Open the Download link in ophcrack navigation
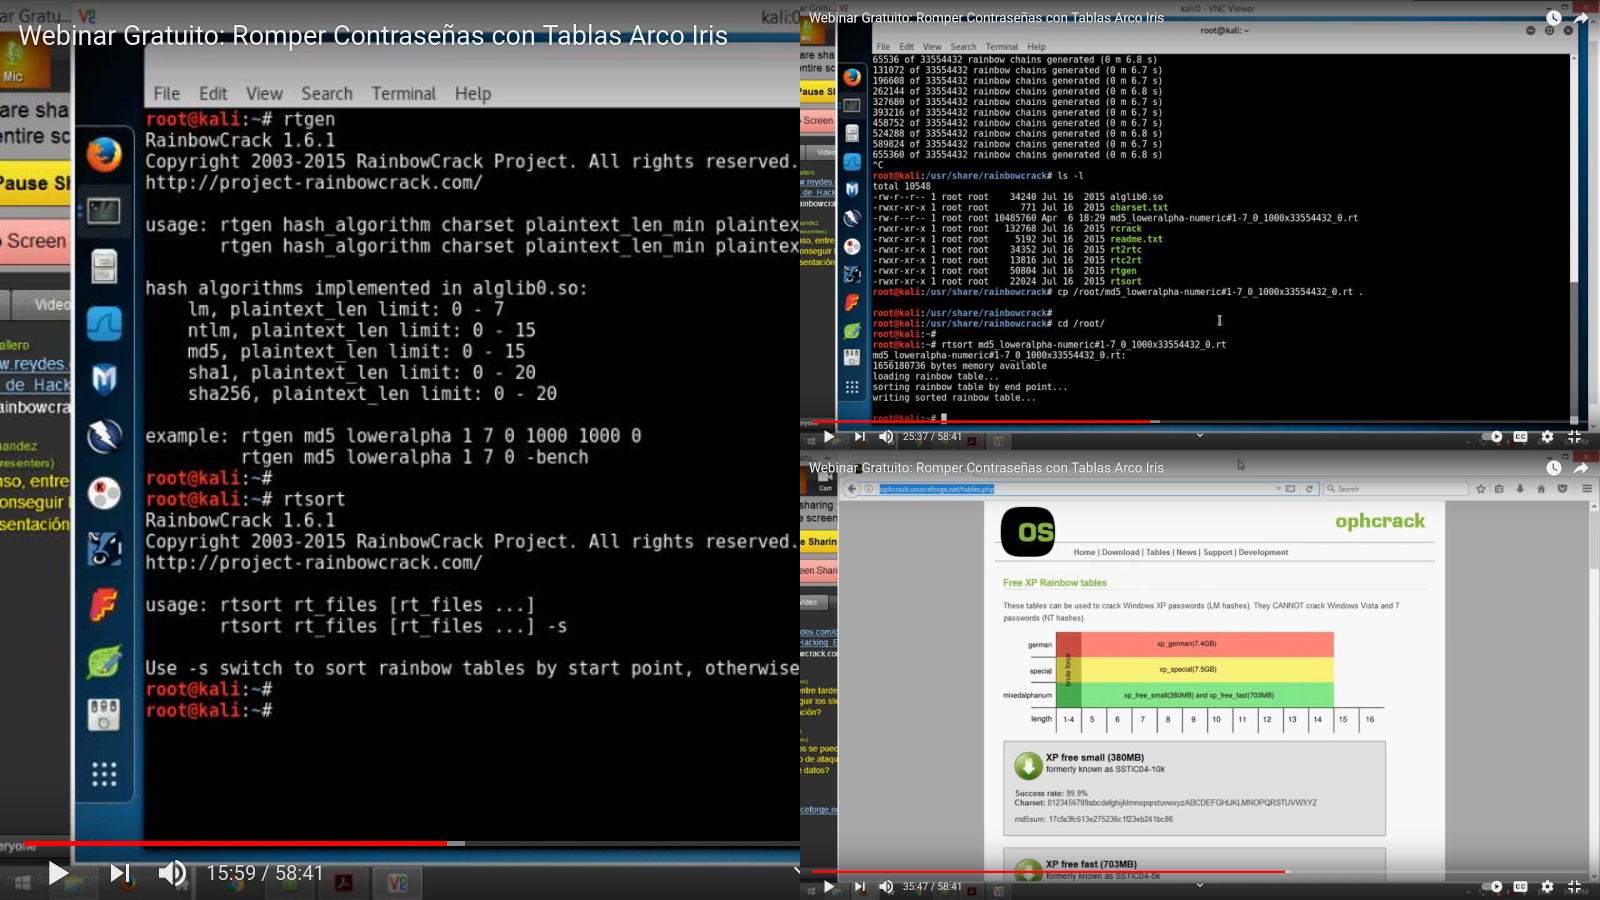 tap(1120, 552)
